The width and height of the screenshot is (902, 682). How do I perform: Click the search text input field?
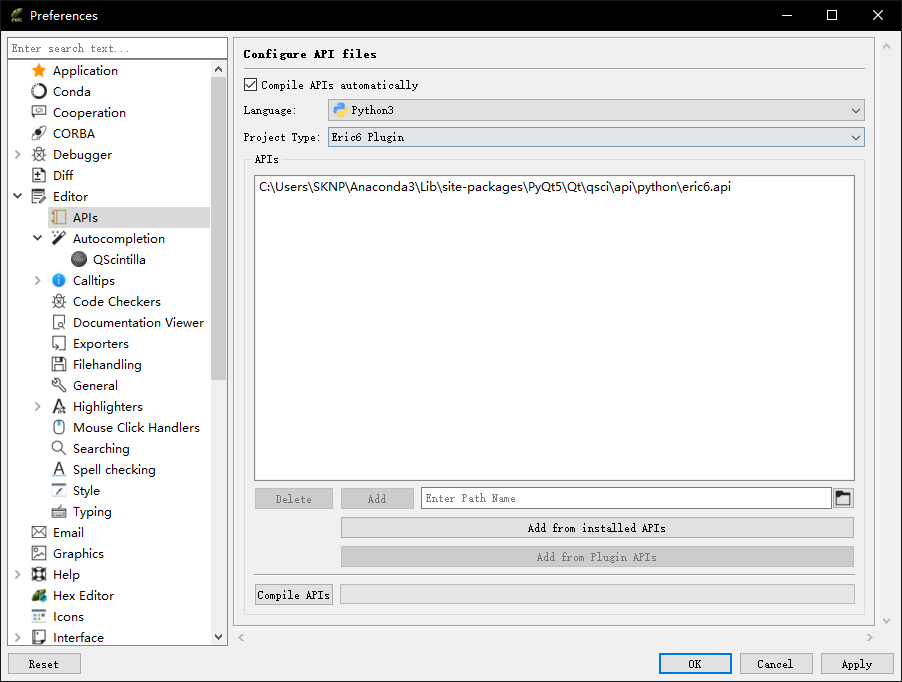pos(117,48)
